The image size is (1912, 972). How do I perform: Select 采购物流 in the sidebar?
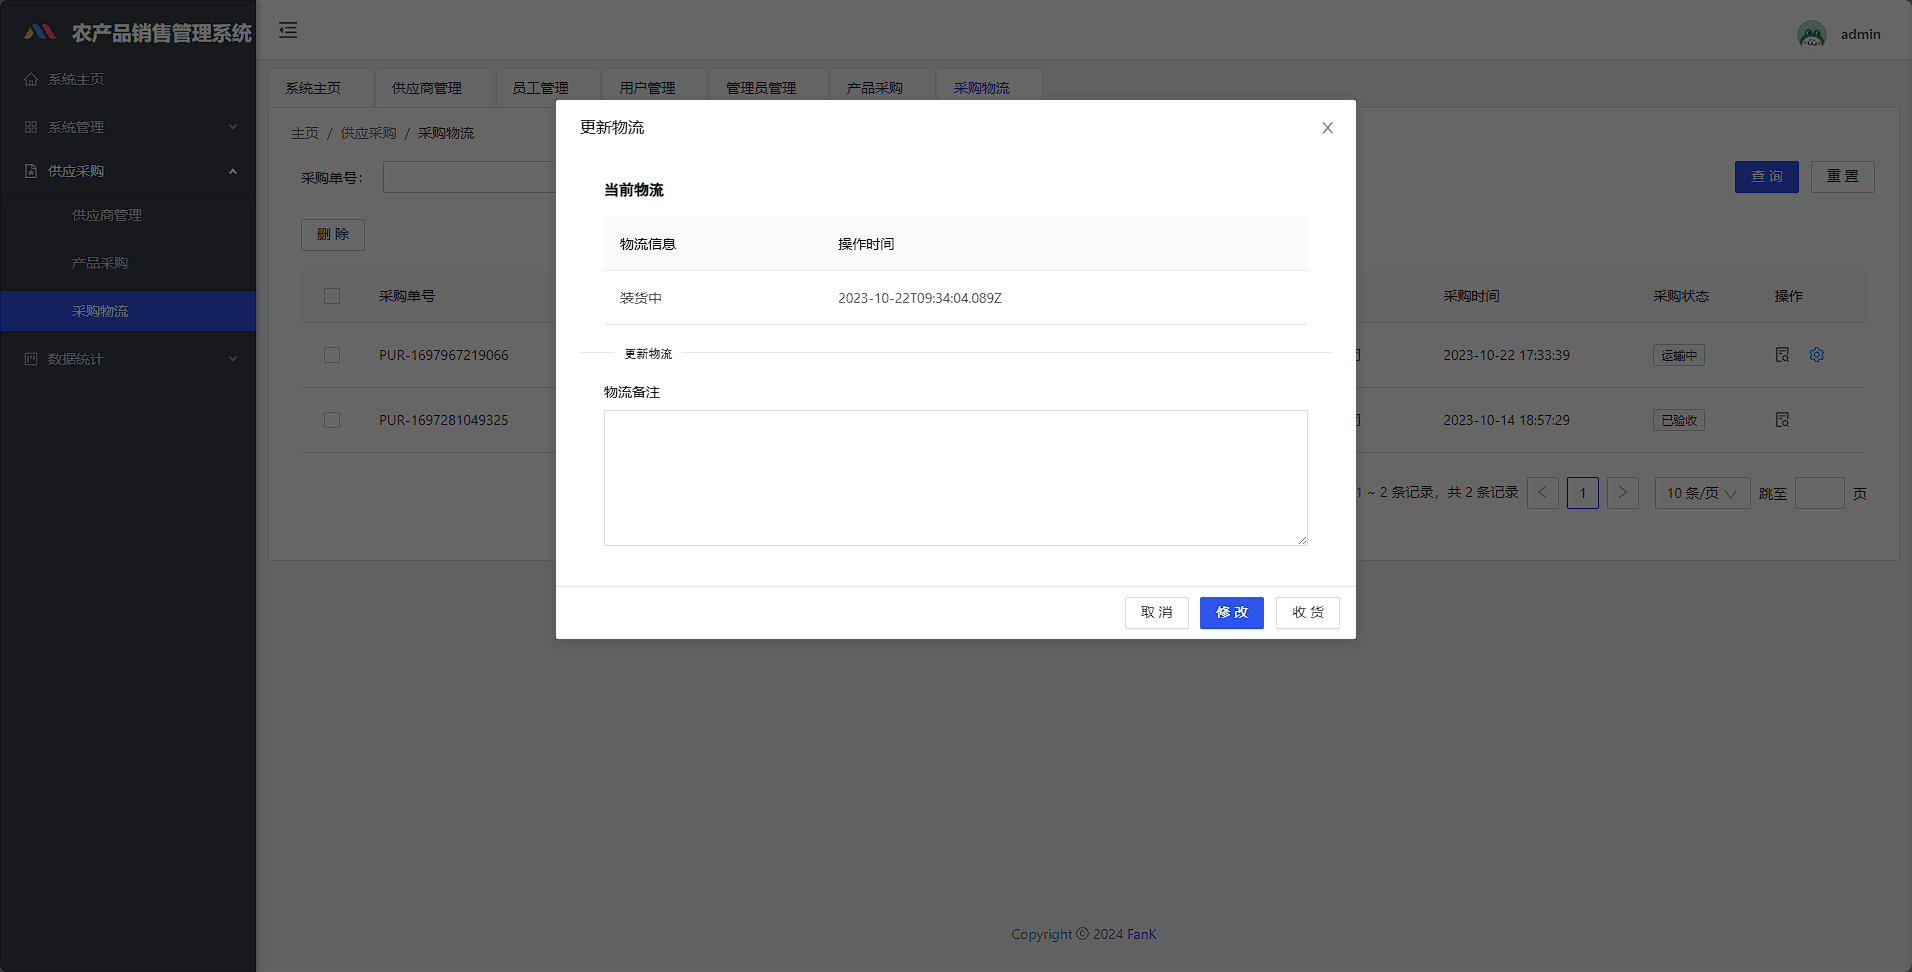(x=128, y=311)
